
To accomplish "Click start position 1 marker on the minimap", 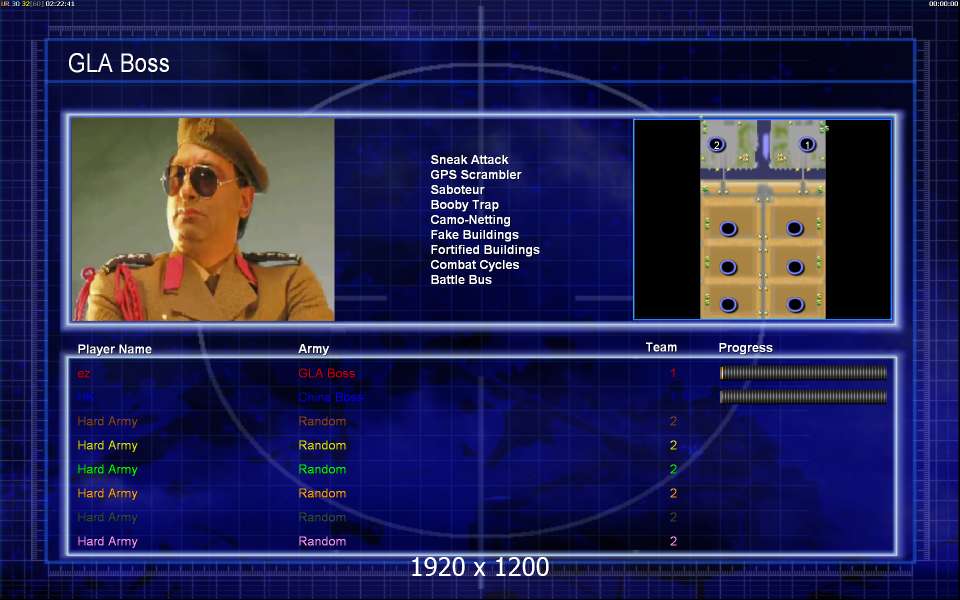I will [807, 145].
